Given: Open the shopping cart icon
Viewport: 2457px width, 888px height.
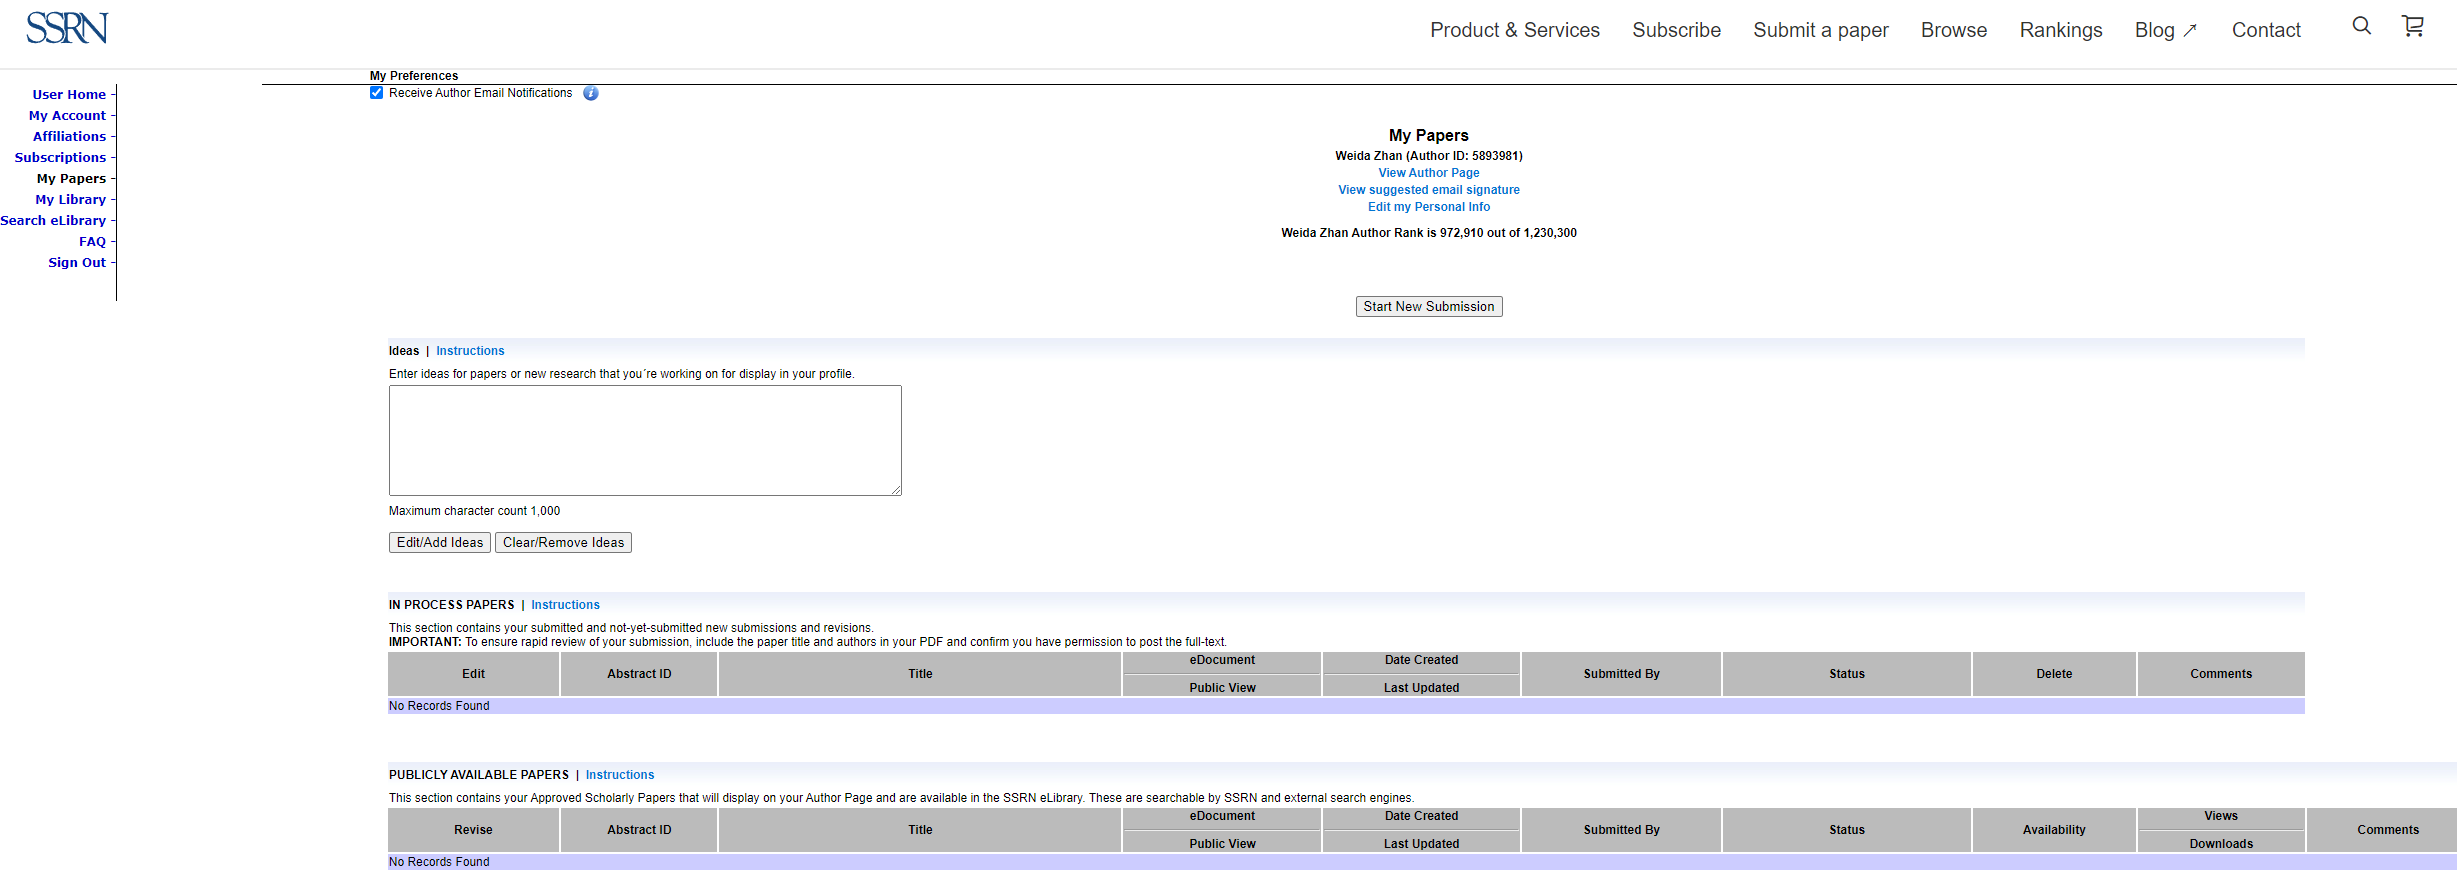Looking at the screenshot, I should click(2413, 26).
